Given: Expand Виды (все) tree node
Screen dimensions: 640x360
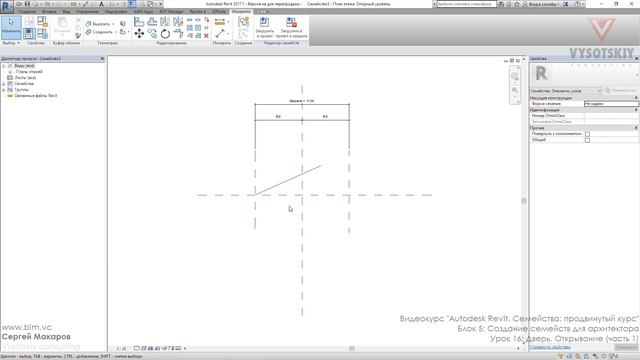Looking at the screenshot, I should click(4, 66).
